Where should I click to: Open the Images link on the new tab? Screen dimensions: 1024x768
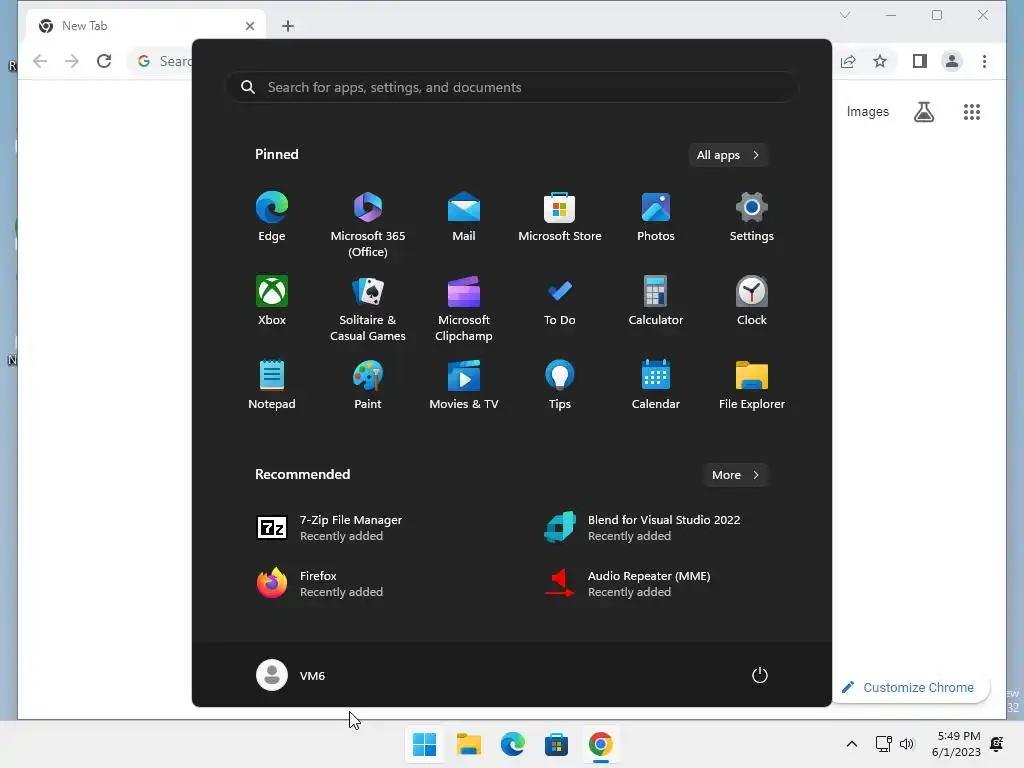867,112
